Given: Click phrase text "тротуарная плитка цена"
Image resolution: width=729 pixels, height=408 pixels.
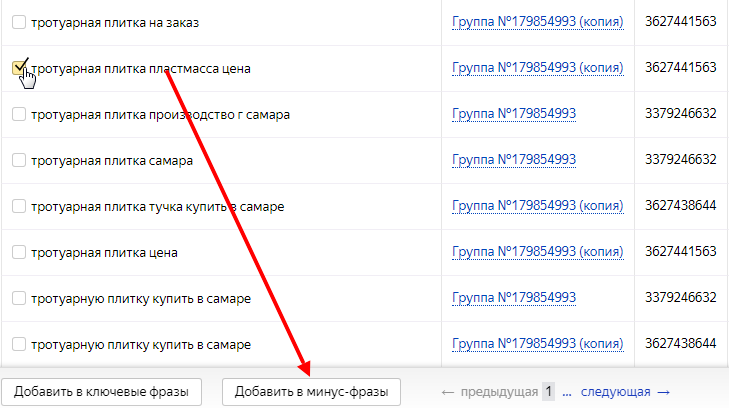Looking at the screenshot, I should click(x=104, y=253).
